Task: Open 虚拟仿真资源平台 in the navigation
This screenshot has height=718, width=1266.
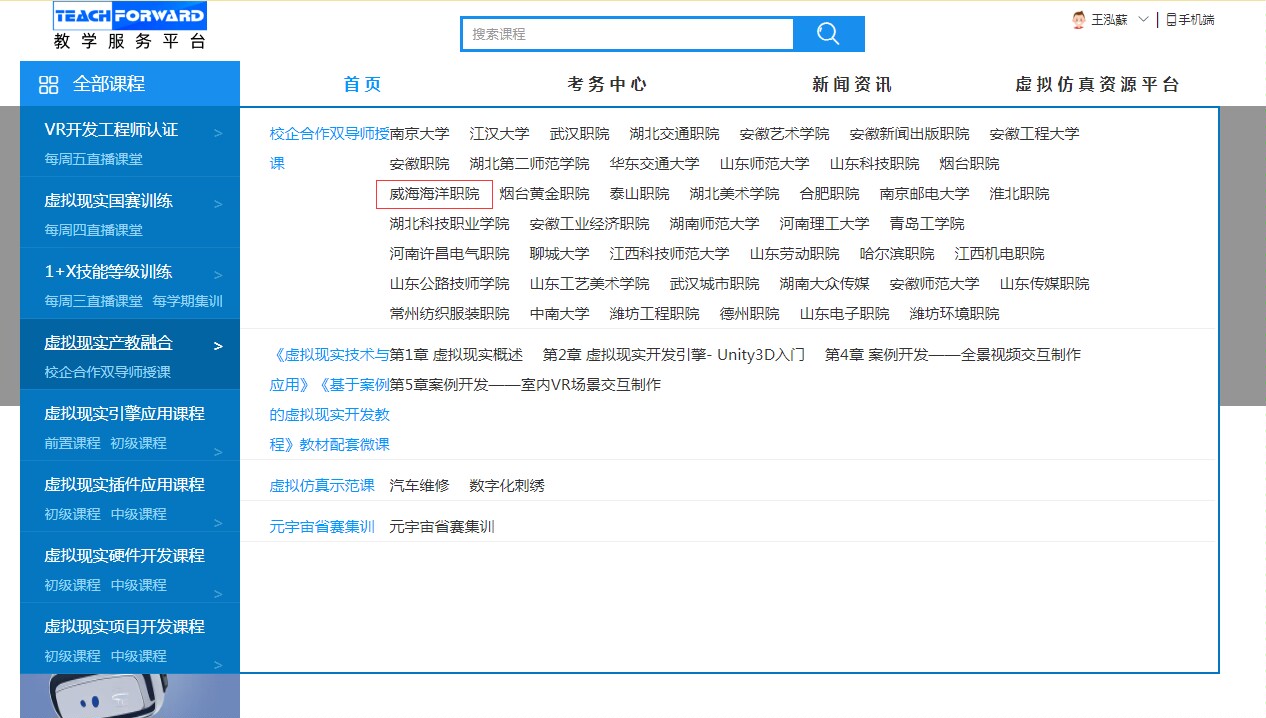Action: click(1097, 85)
